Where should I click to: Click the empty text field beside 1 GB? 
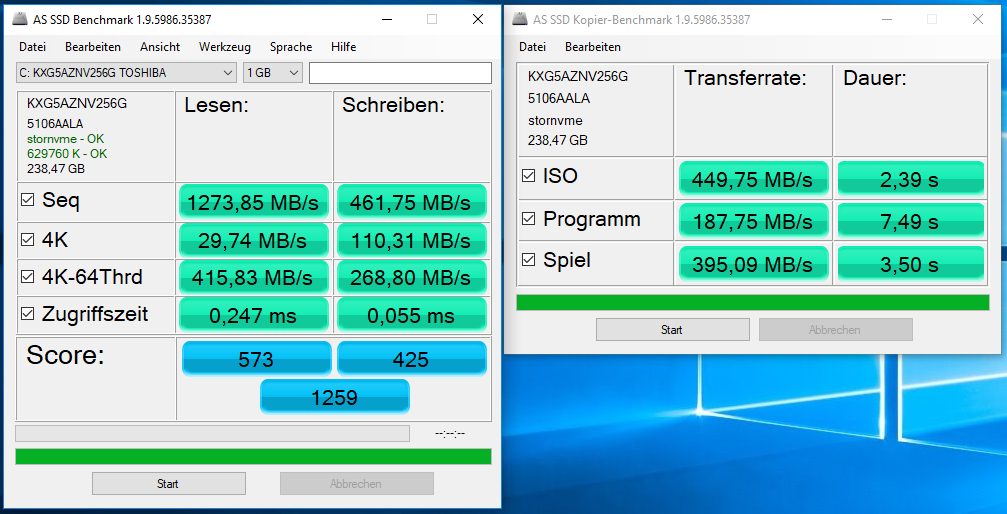400,73
